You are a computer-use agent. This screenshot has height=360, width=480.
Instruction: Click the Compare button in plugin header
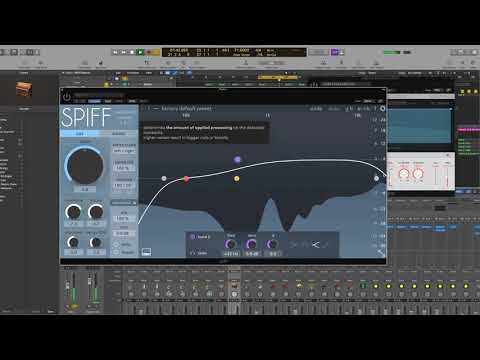(95, 101)
